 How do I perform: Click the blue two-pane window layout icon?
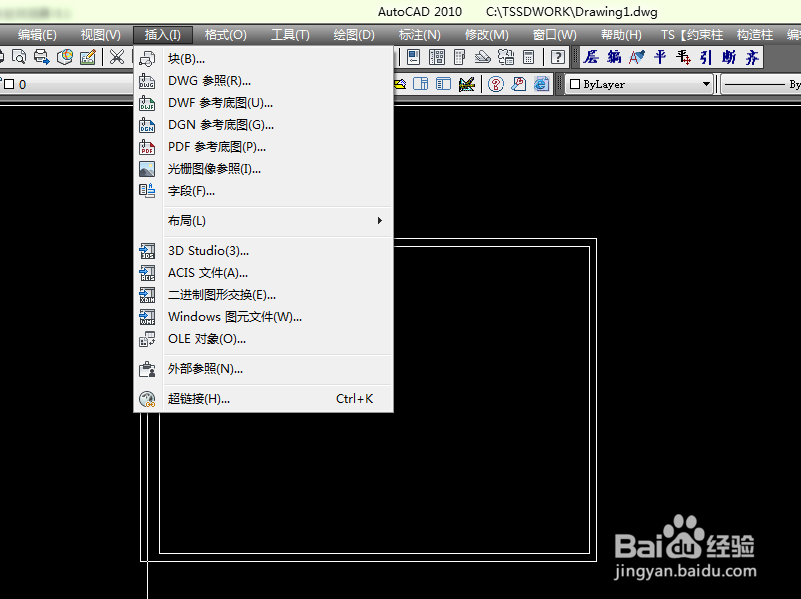point(420,84)
